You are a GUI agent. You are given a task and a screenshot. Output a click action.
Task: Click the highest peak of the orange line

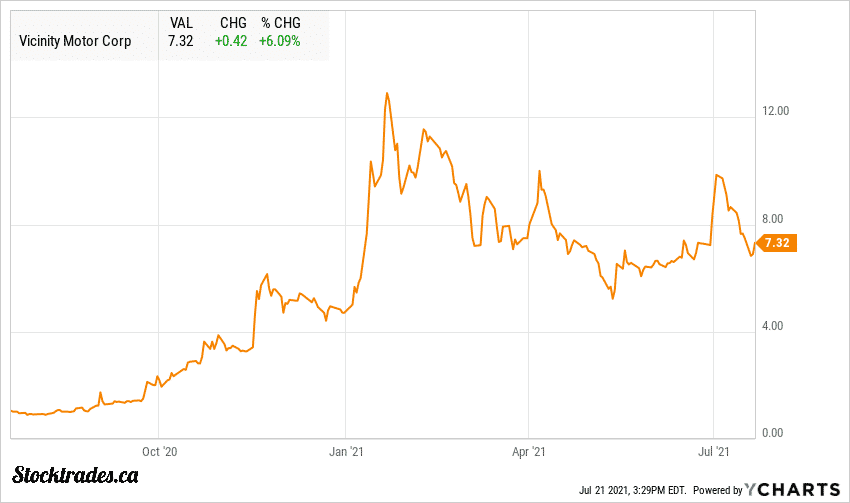coord(386,93)
